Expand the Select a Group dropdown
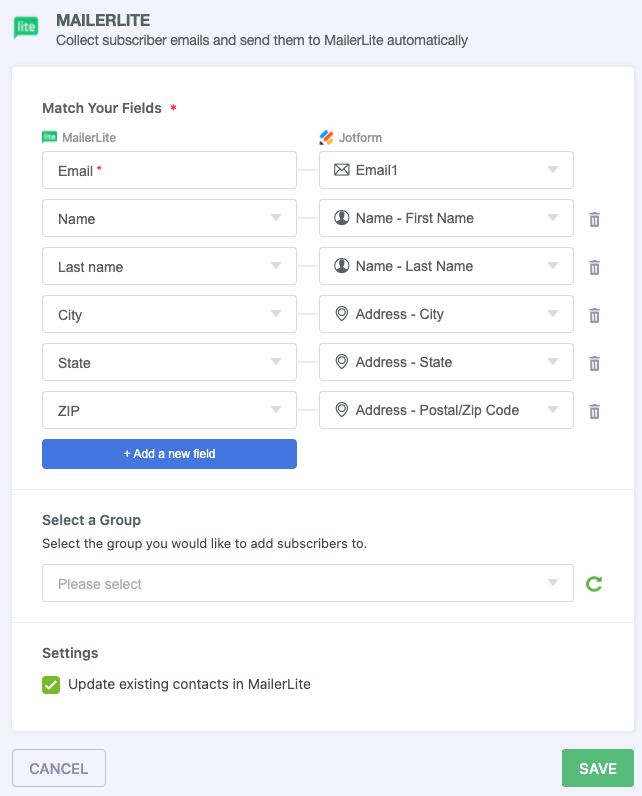 307,583
